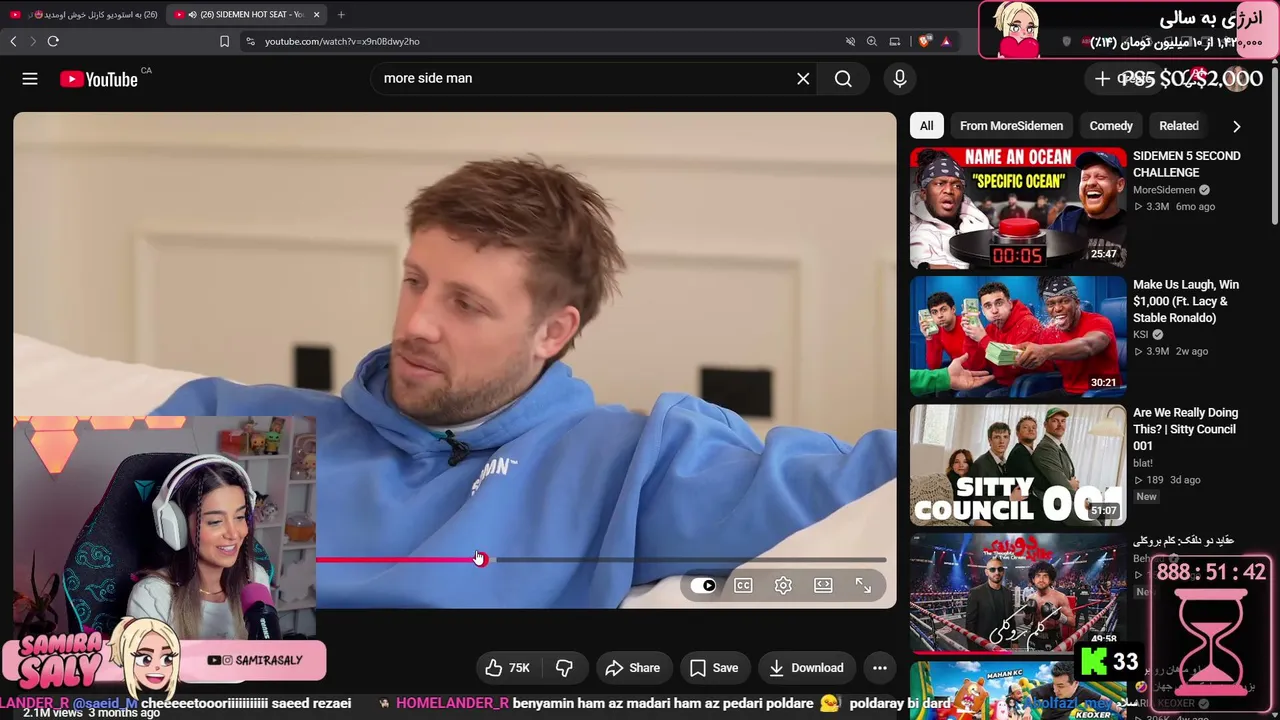Click the zoom magnifier icon in the address bar
Screen dimensions: 1280x720
872,41
